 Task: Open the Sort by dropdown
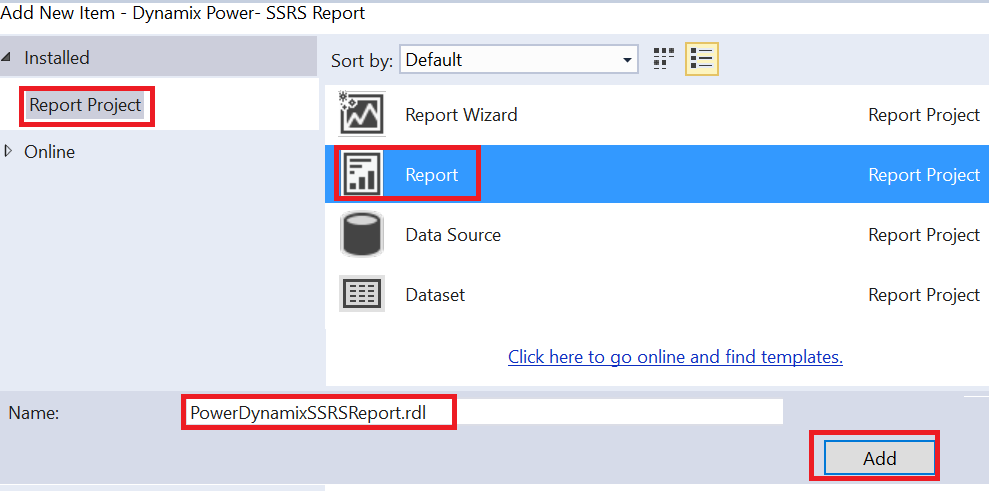[x=518, y=60]
